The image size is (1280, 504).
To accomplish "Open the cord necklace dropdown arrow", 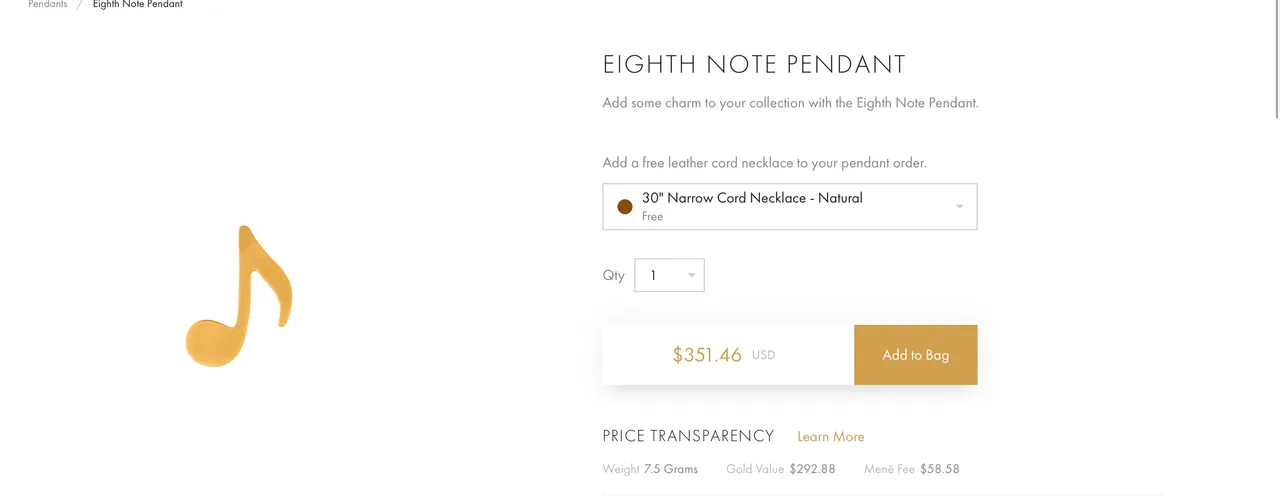I will tap(959, 207).
